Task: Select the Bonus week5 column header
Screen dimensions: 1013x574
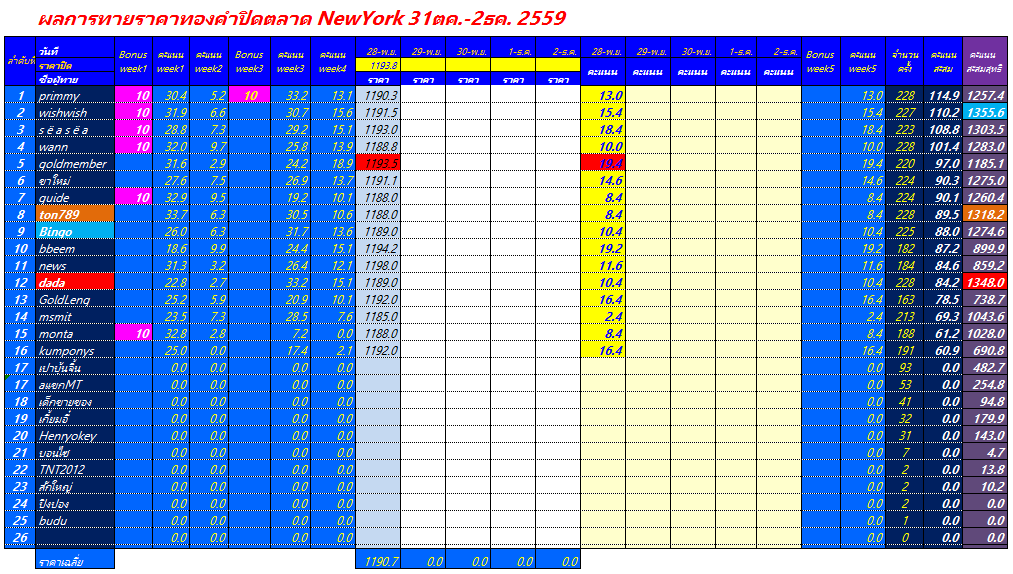Action: point(820,61)
